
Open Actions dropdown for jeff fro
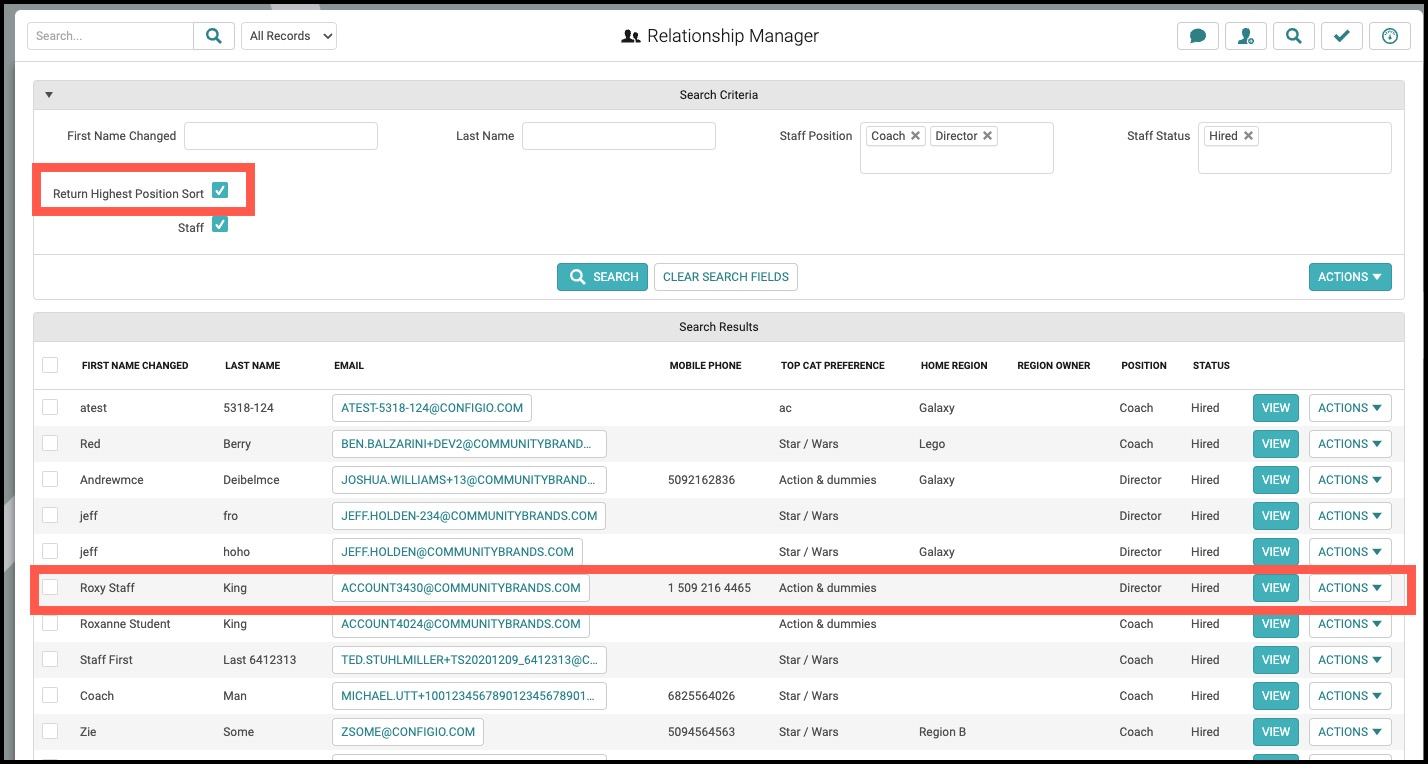pyautogui.click(x=1350, y=516)
